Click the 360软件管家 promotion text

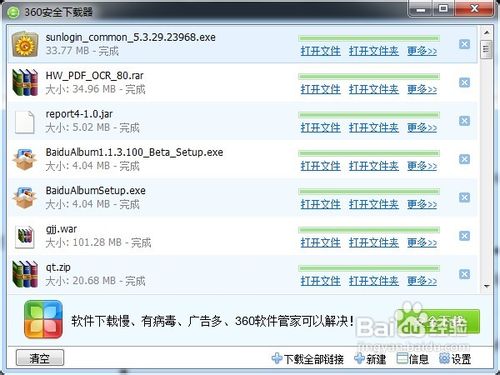(212, 321)
